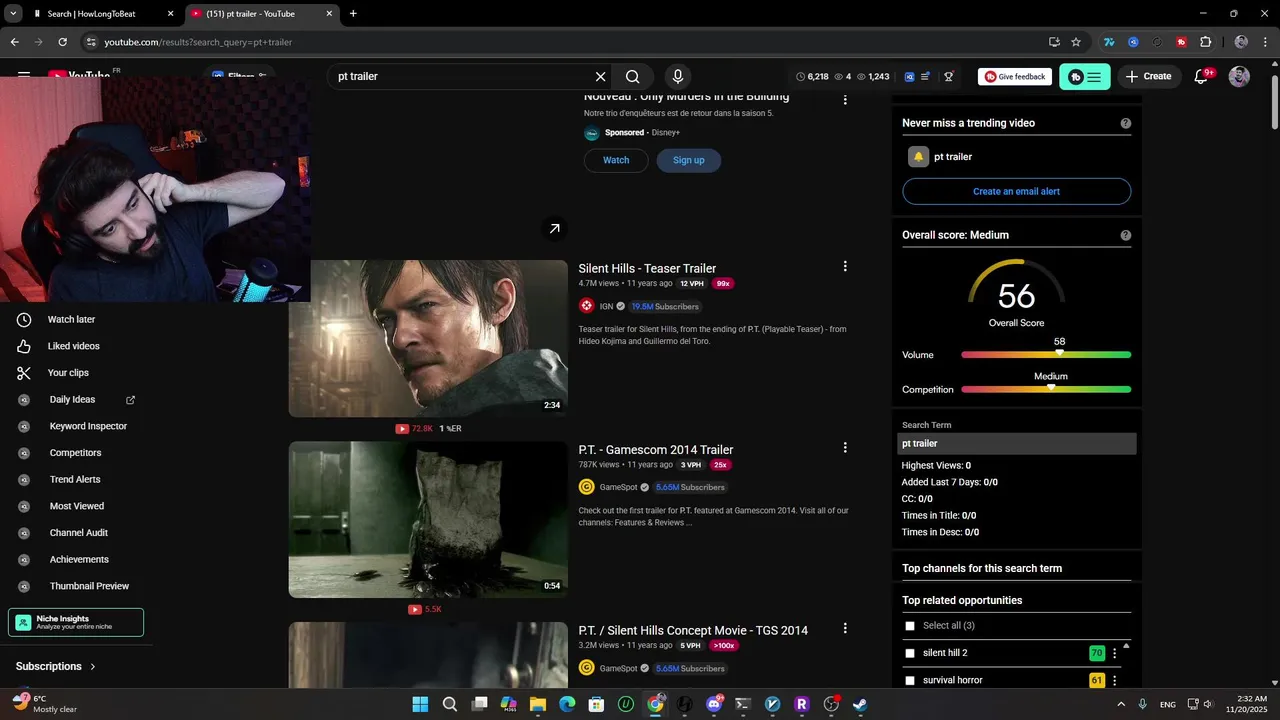The width and height of the screenshot is (1280, 720).
Task: Check the survival horror checkbox
Action: pyautogui.click(x=910, y=681)
